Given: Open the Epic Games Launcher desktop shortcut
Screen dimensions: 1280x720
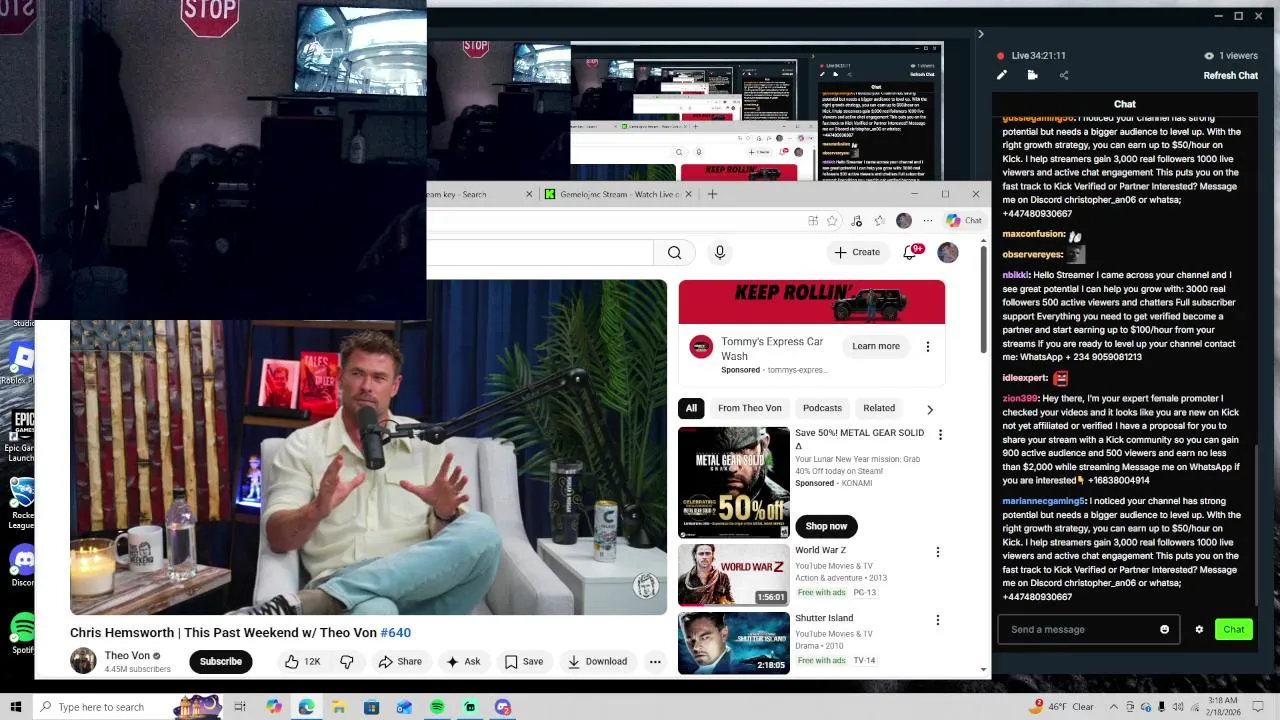Looking at the screenshot, I should coord(21,435).
